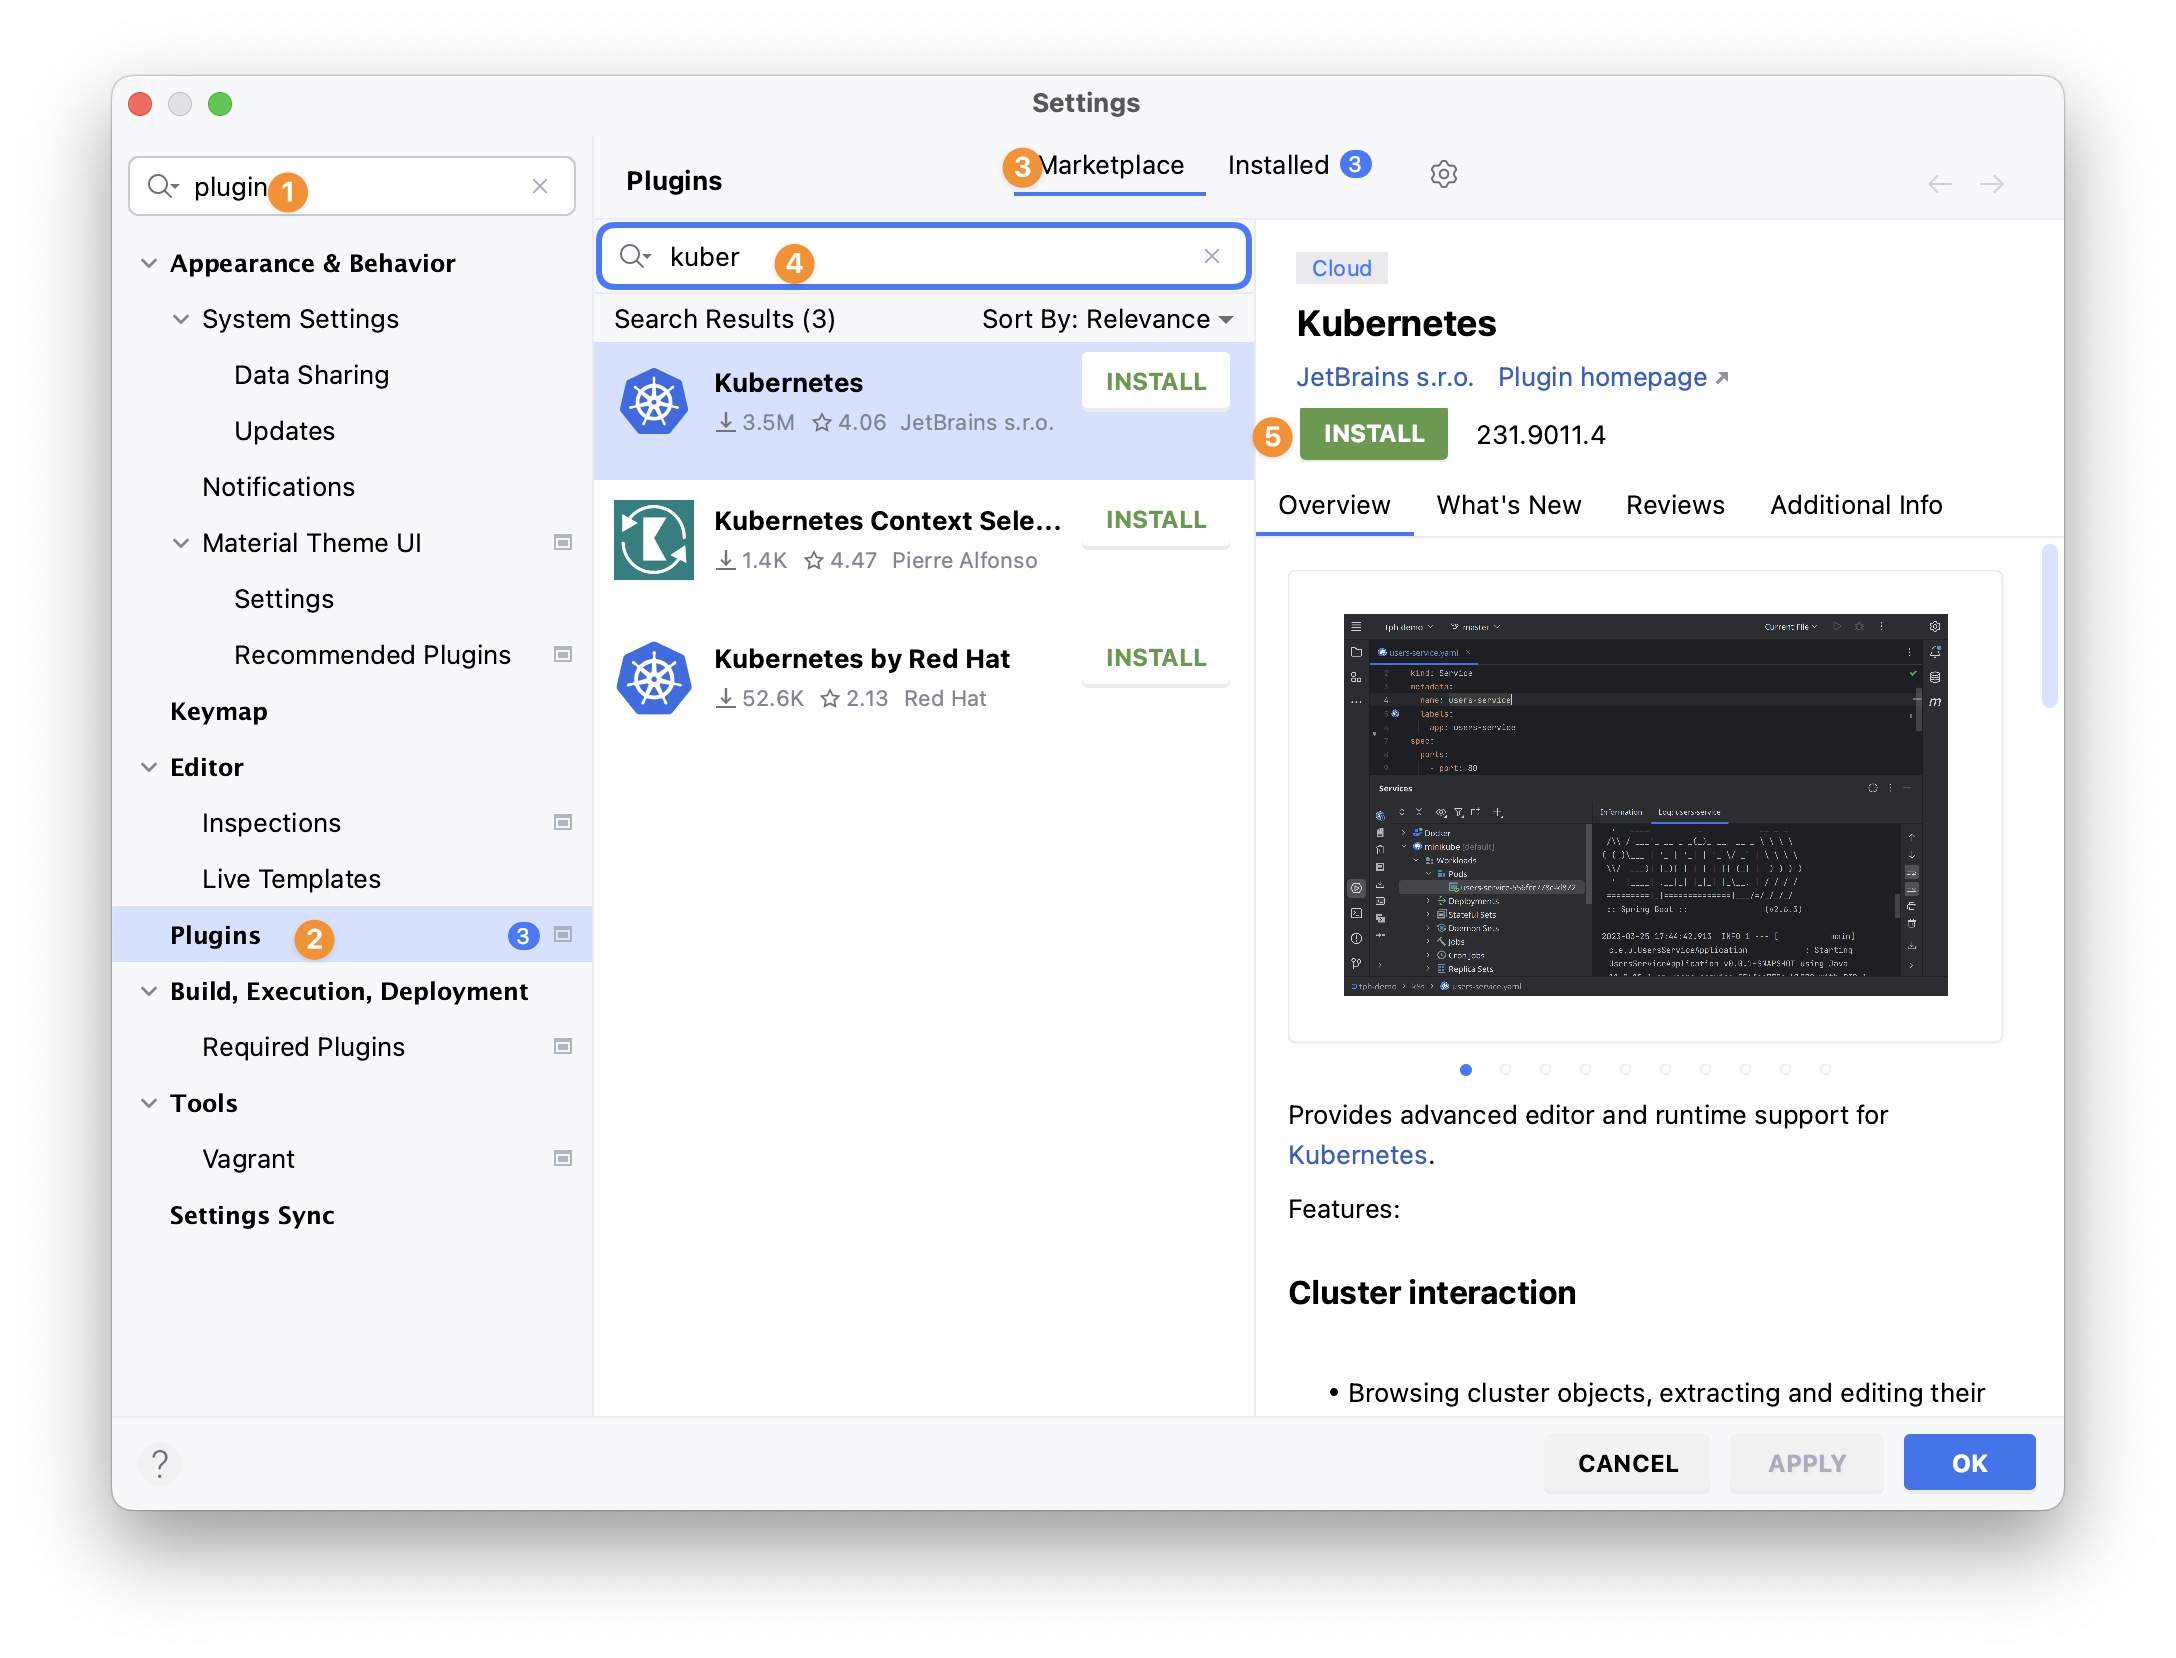Image resolution: width=2176 pixels, height=1658 pixels.
Task: Navigate back with the left arrow icon
Action: (x=1939, y=184)
